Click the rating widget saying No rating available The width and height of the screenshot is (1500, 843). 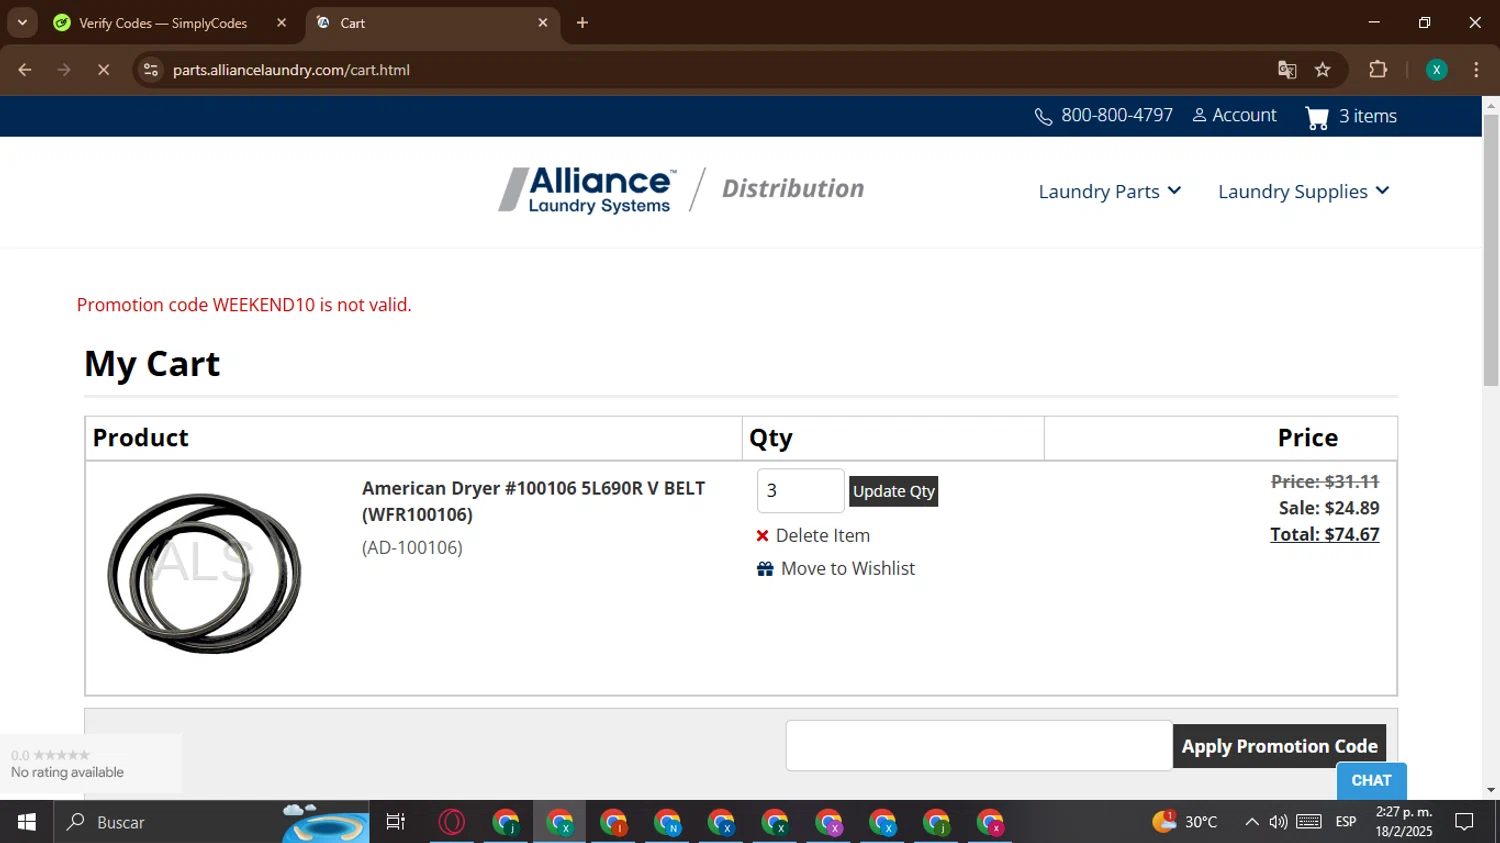(x=90, y=764)
